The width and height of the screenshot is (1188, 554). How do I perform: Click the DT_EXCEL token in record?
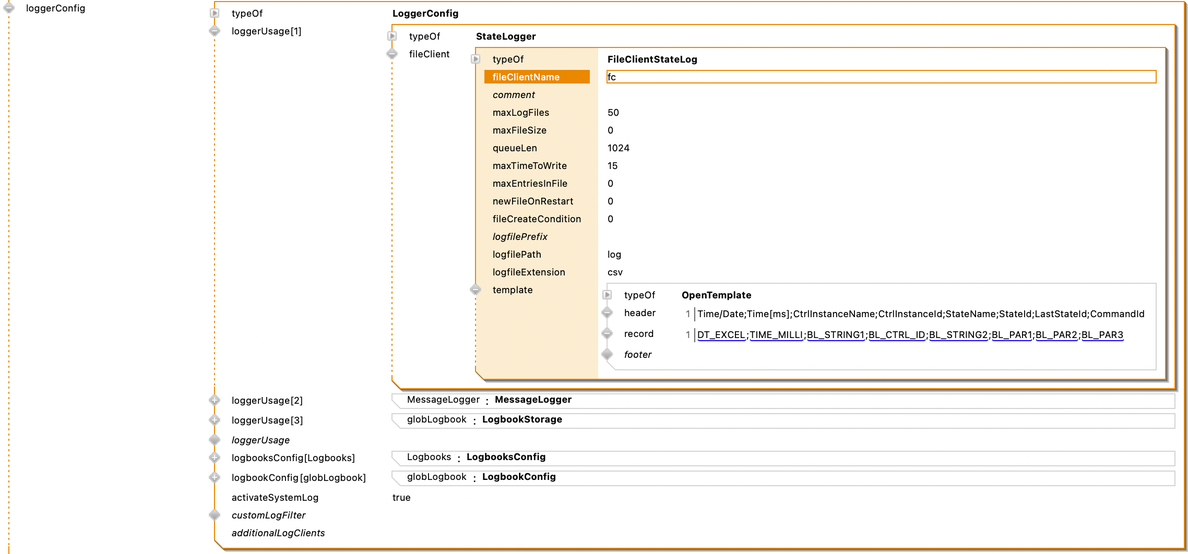(721, 335)
